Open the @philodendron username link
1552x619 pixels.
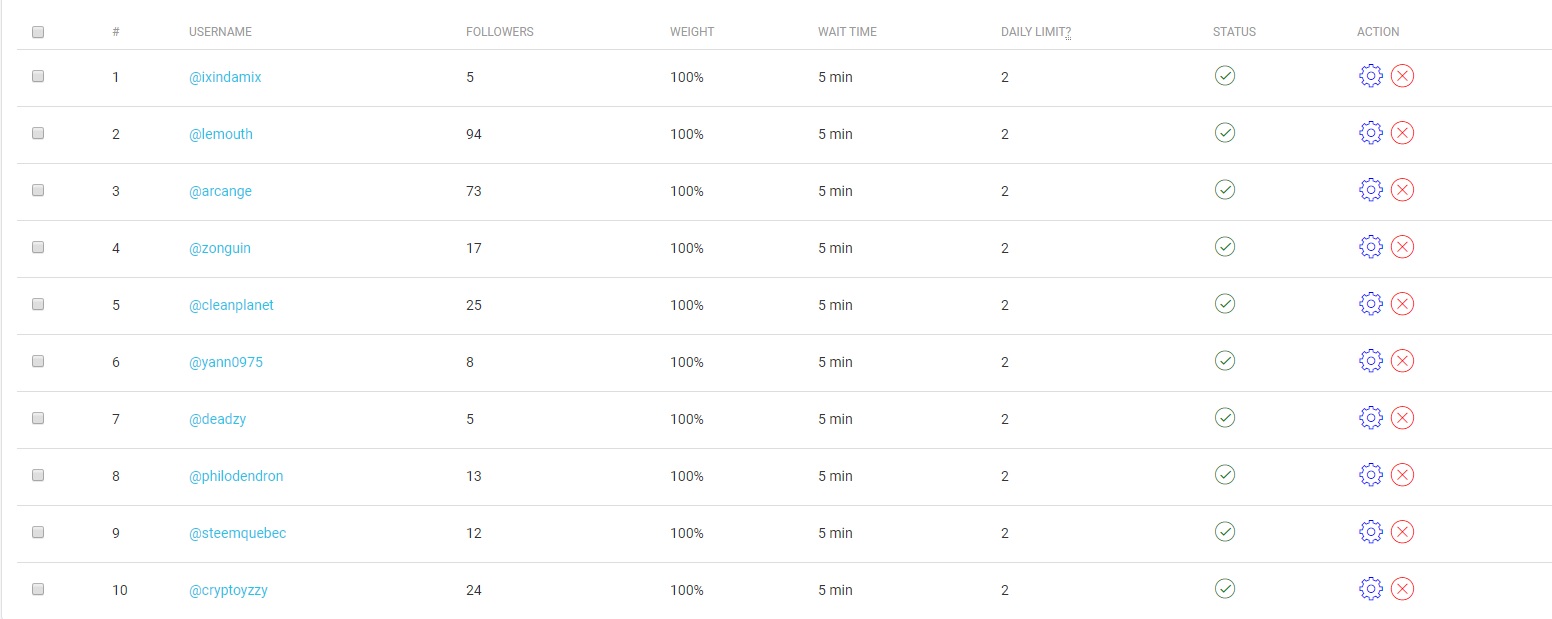[236, 476]
